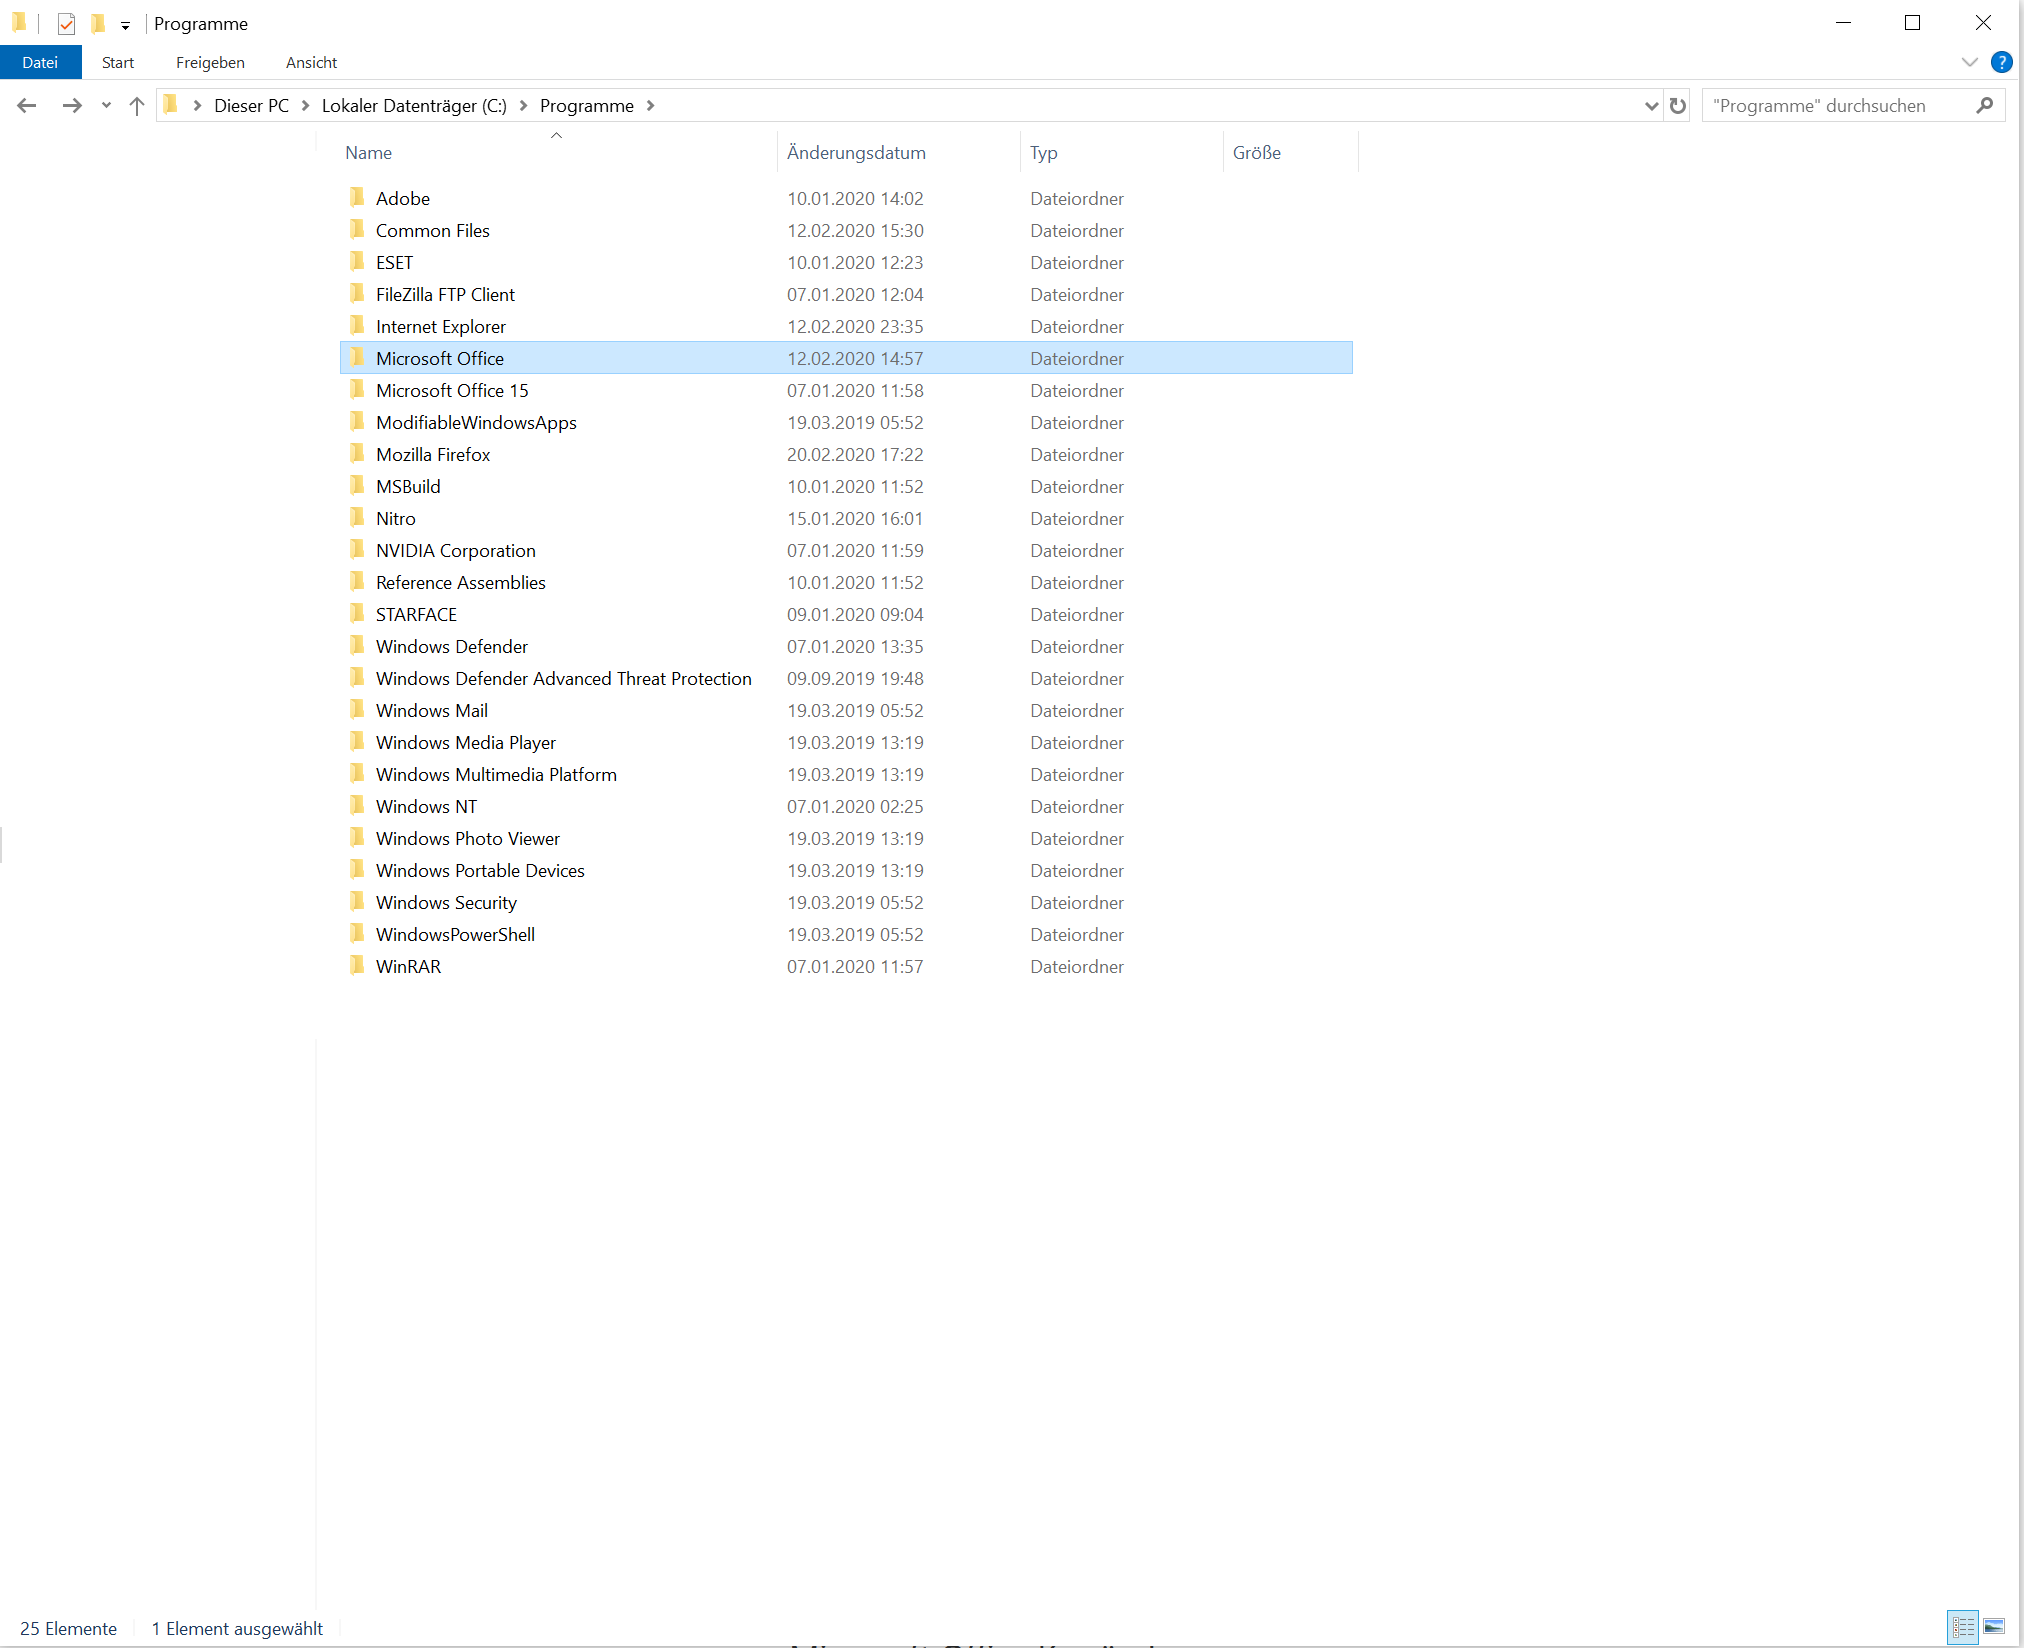The height and width of the screenshot is (1648, 2024).
Task: Go up to the parent folder
Action: point(136,105)
